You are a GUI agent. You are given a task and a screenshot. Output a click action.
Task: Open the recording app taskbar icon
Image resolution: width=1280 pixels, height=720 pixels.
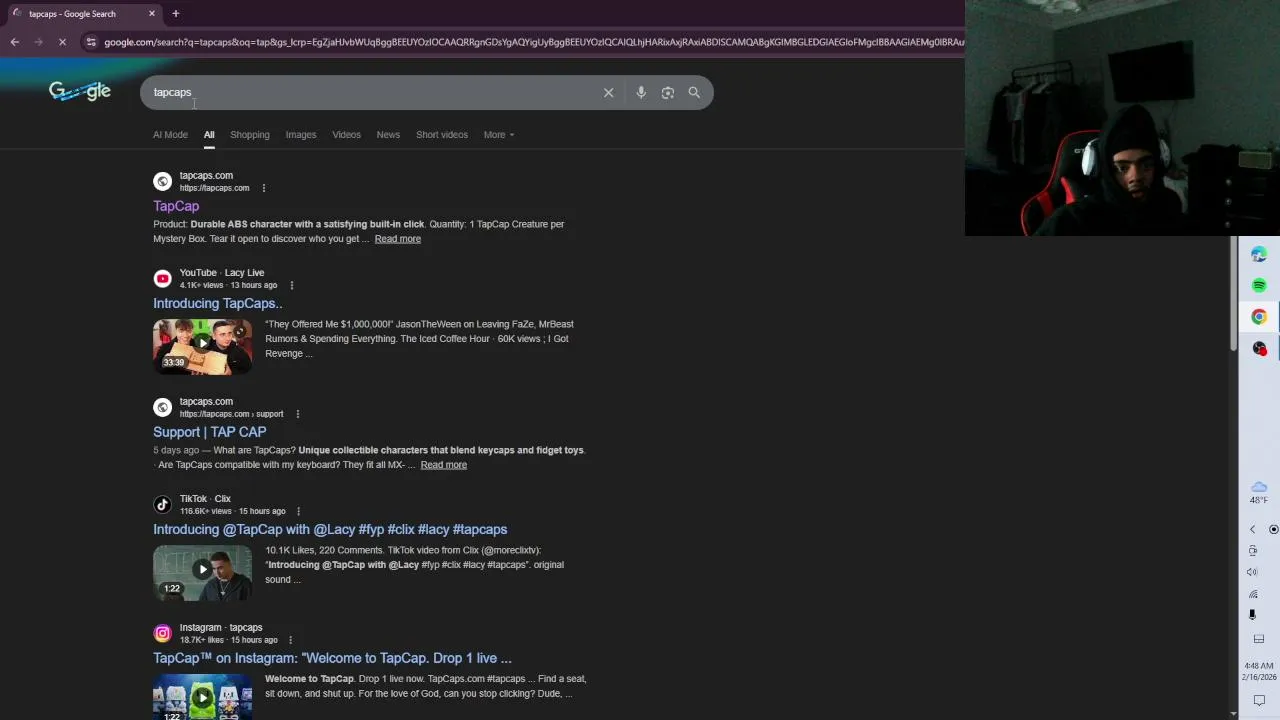pos(1259,348)
